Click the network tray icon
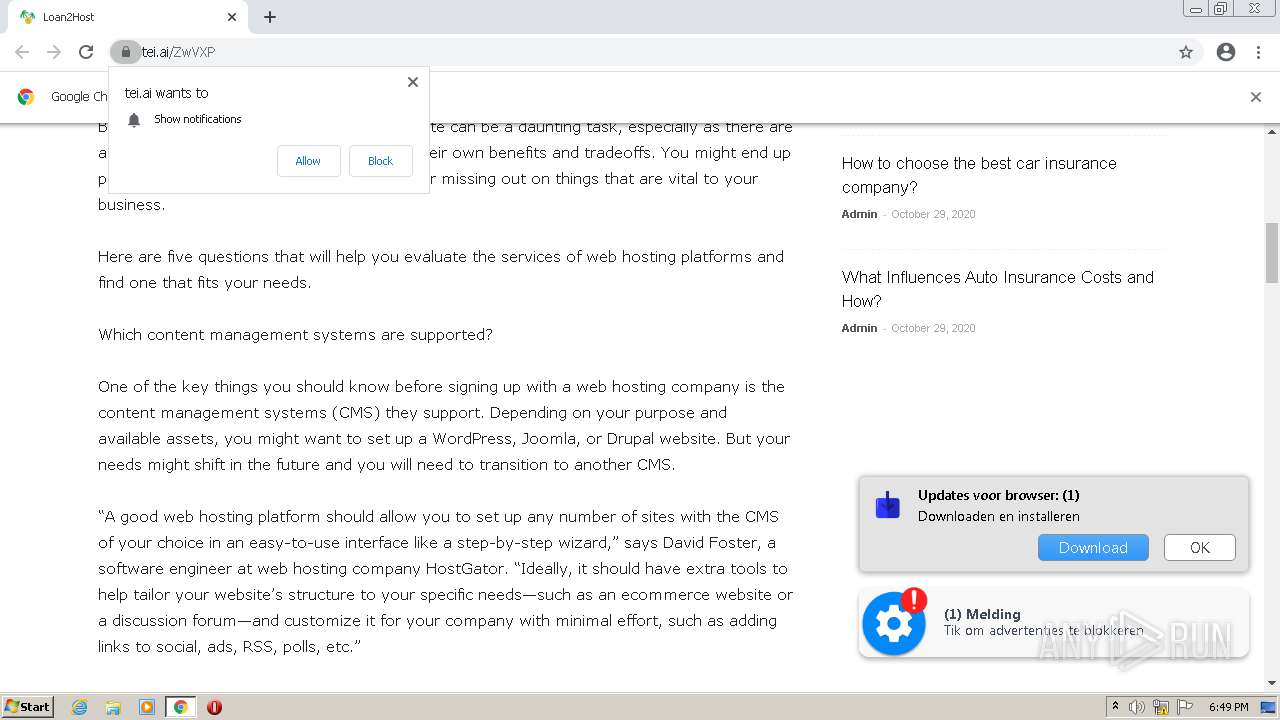The image size is (1280, 720). coord(1161,707)
